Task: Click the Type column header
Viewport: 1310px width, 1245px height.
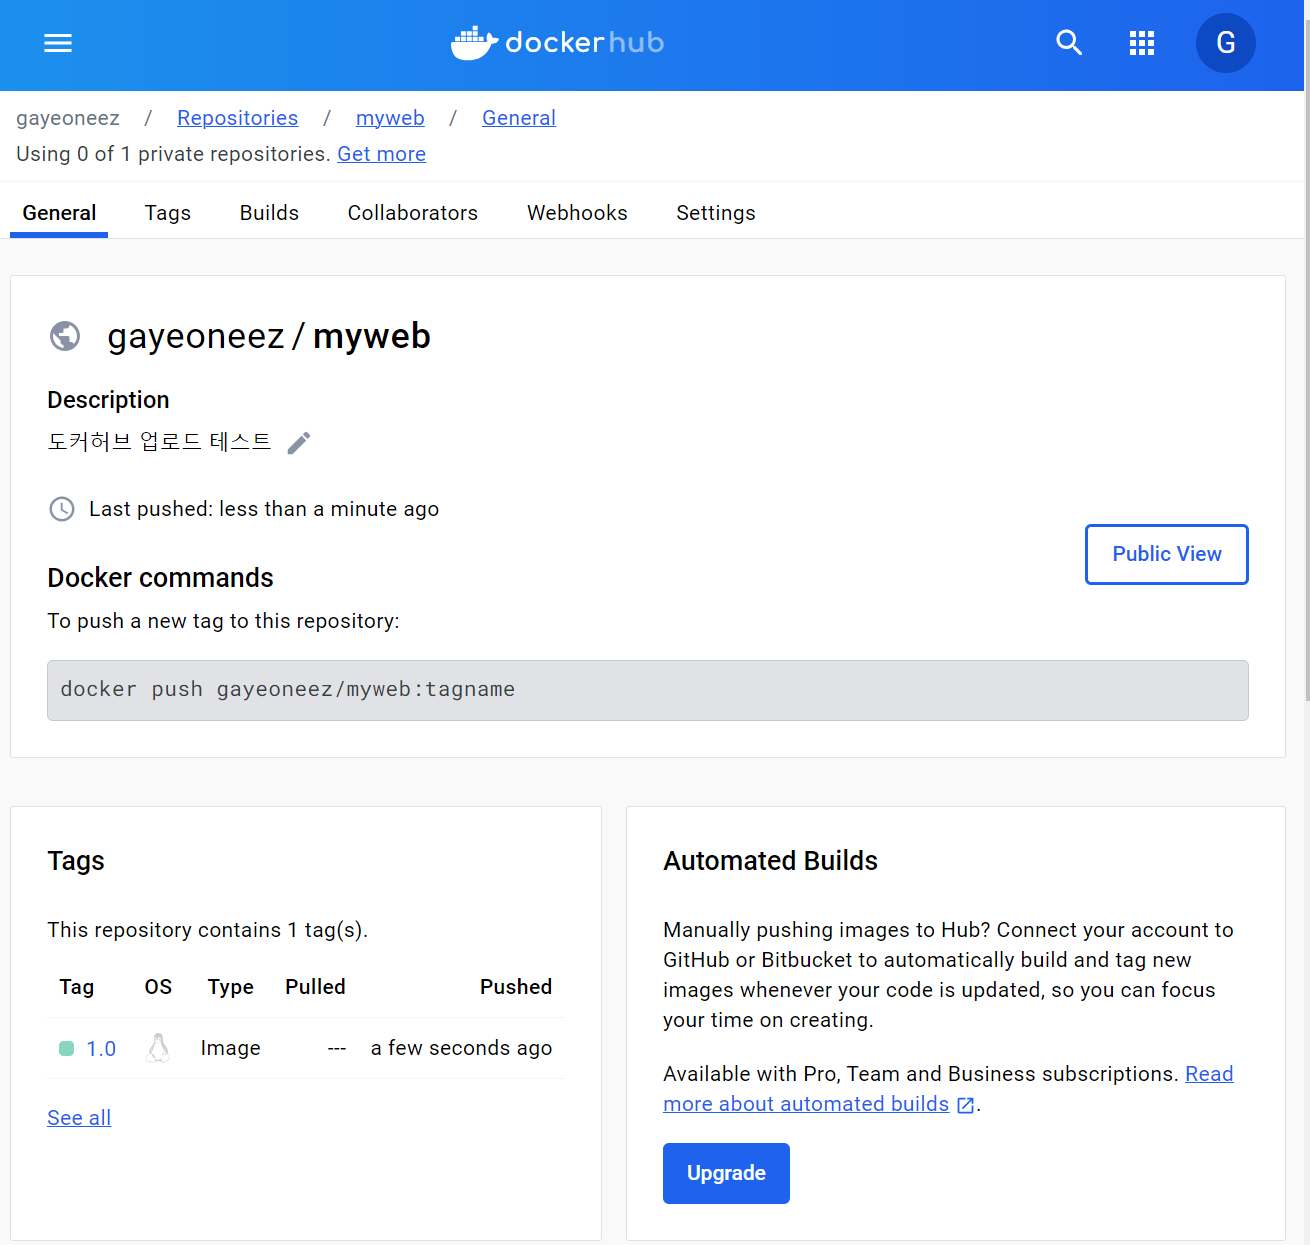Action: click(230, 987)
